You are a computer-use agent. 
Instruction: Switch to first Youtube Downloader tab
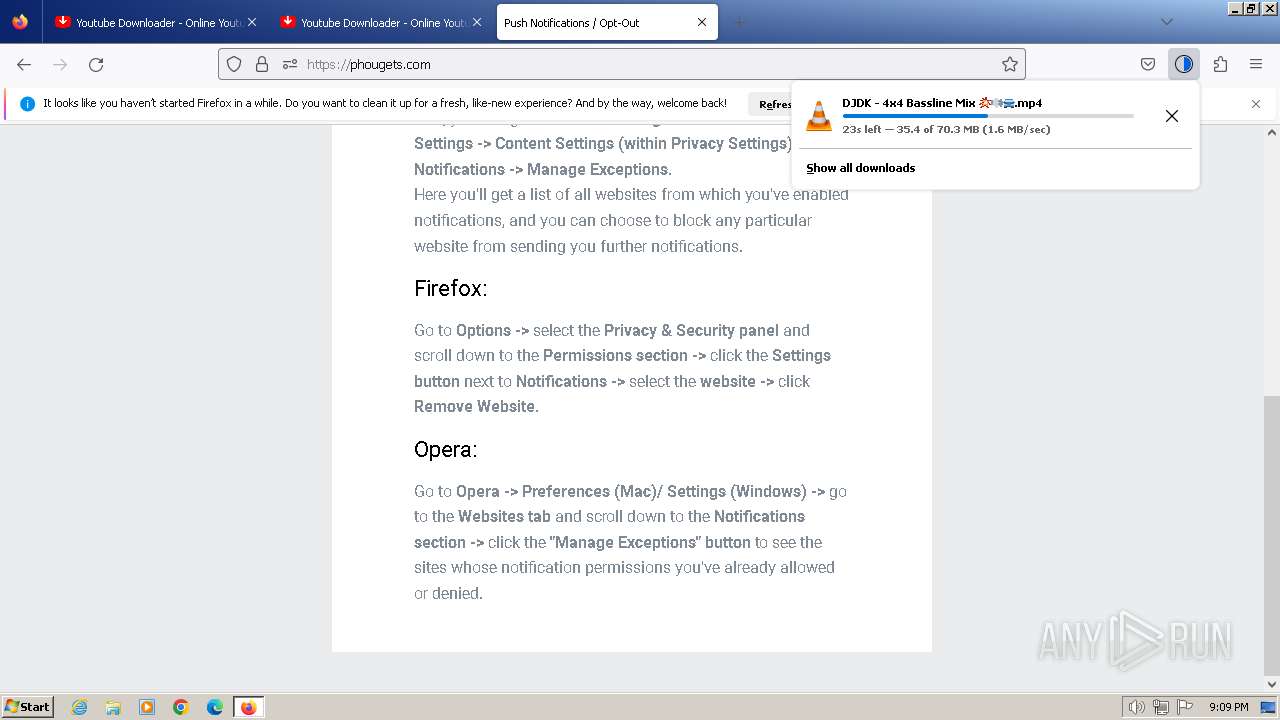pos(155,22)
